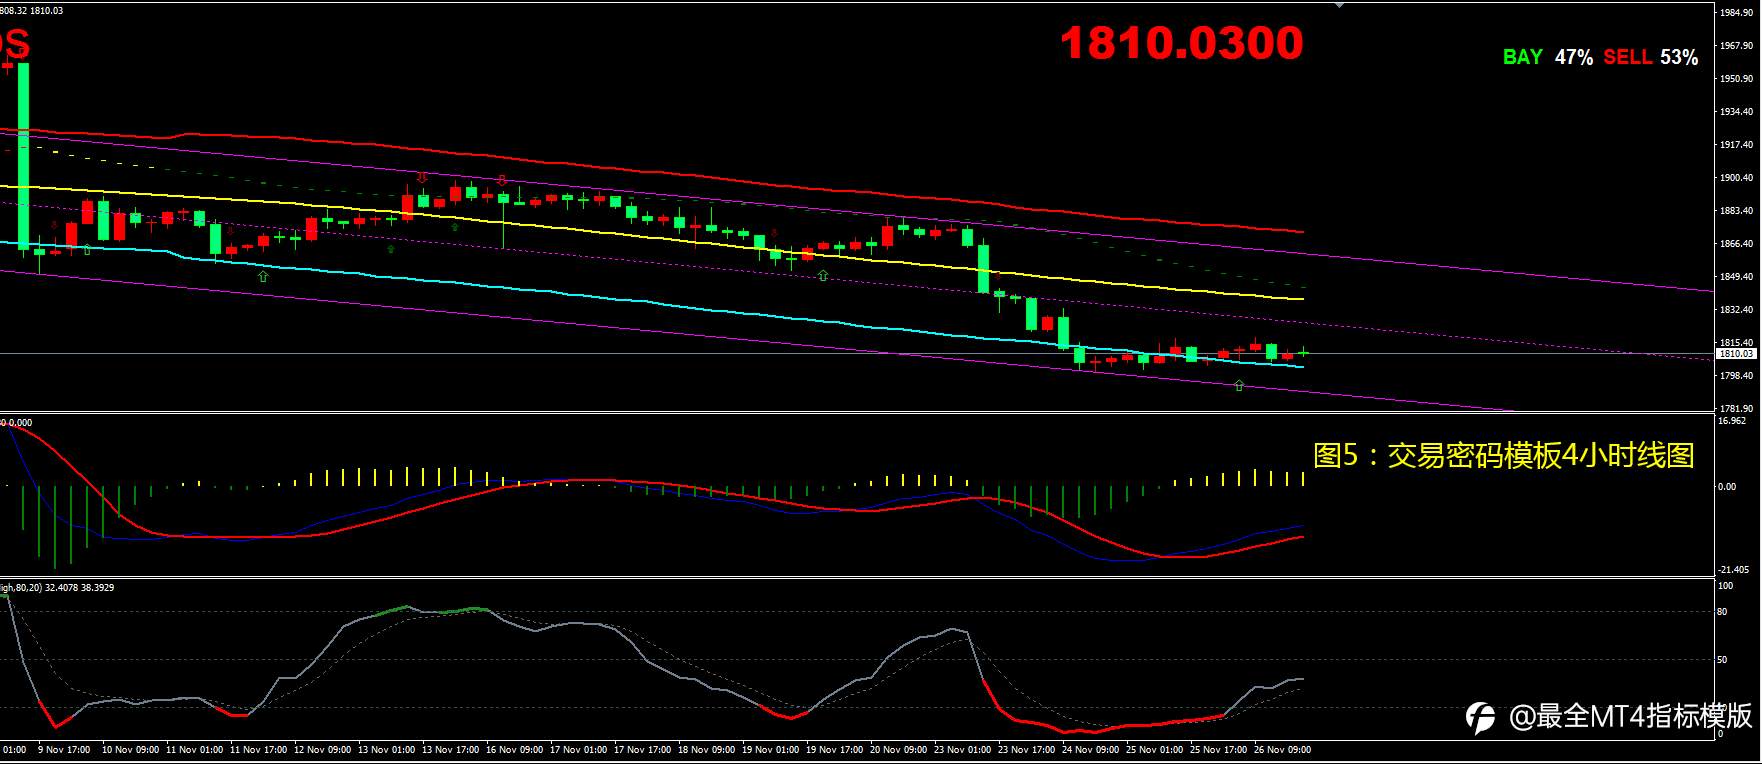This screenshot has width=1762, height=764.
Task: Click the gray chart shift triangle on the top edge
Action: [x=1340, y=5]
